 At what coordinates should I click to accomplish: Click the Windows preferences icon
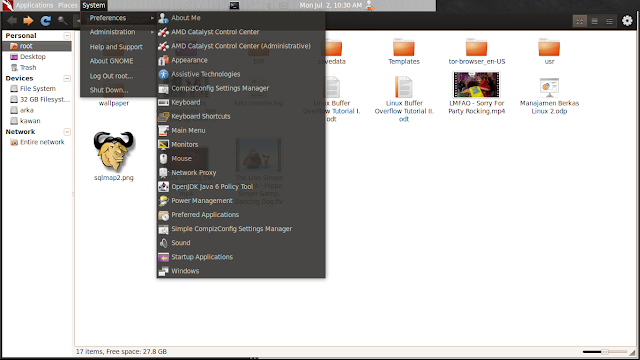163,271
